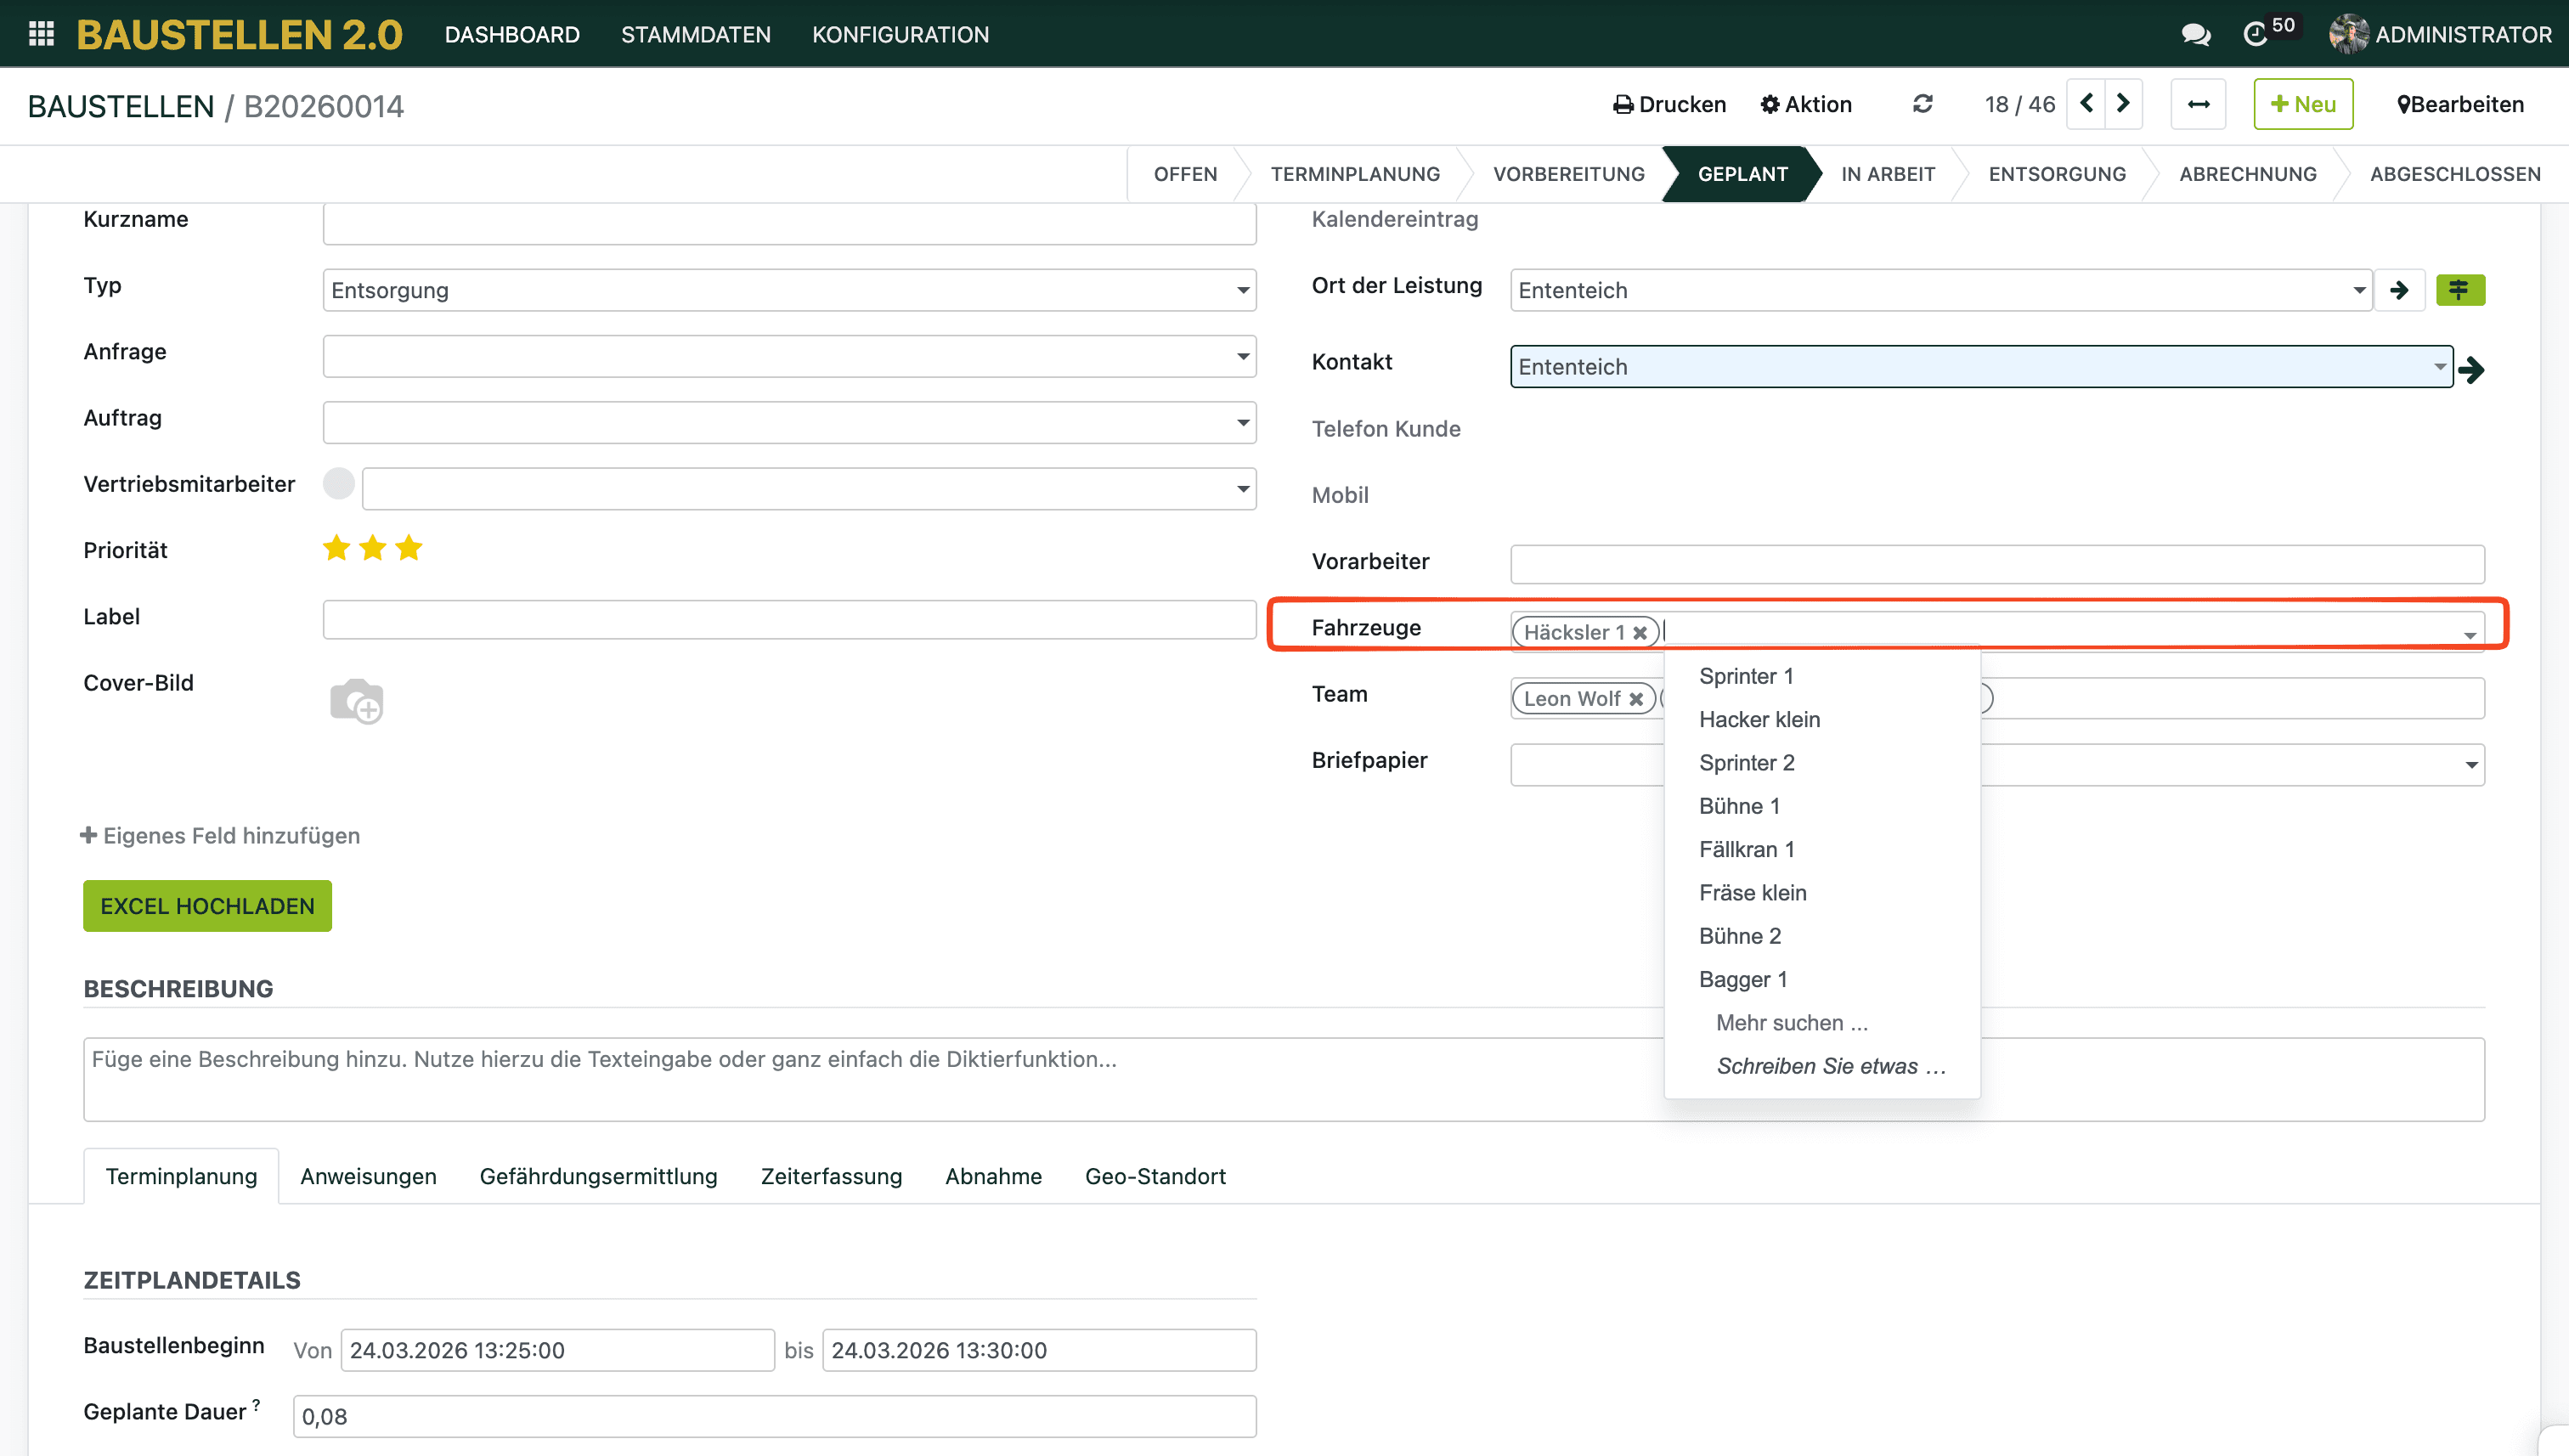Click the Excel Hochladen button
Screen dimensions: 2569x1456
pyautogui.click(x=207, y=906)
